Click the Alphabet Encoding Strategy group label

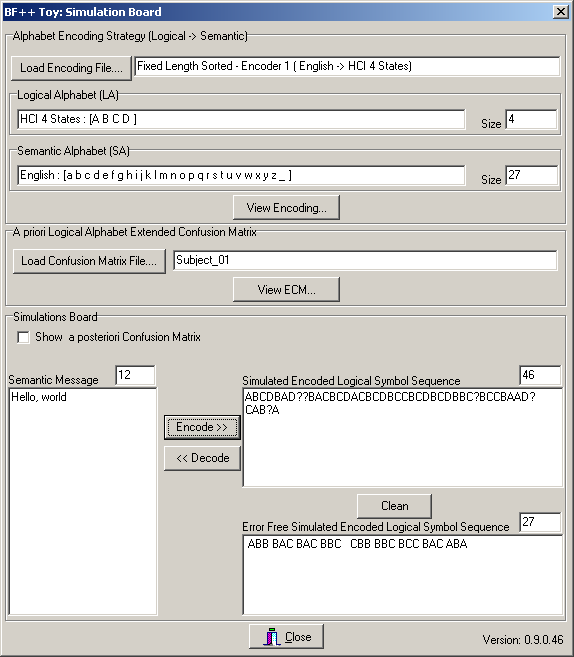coord(130,36)
